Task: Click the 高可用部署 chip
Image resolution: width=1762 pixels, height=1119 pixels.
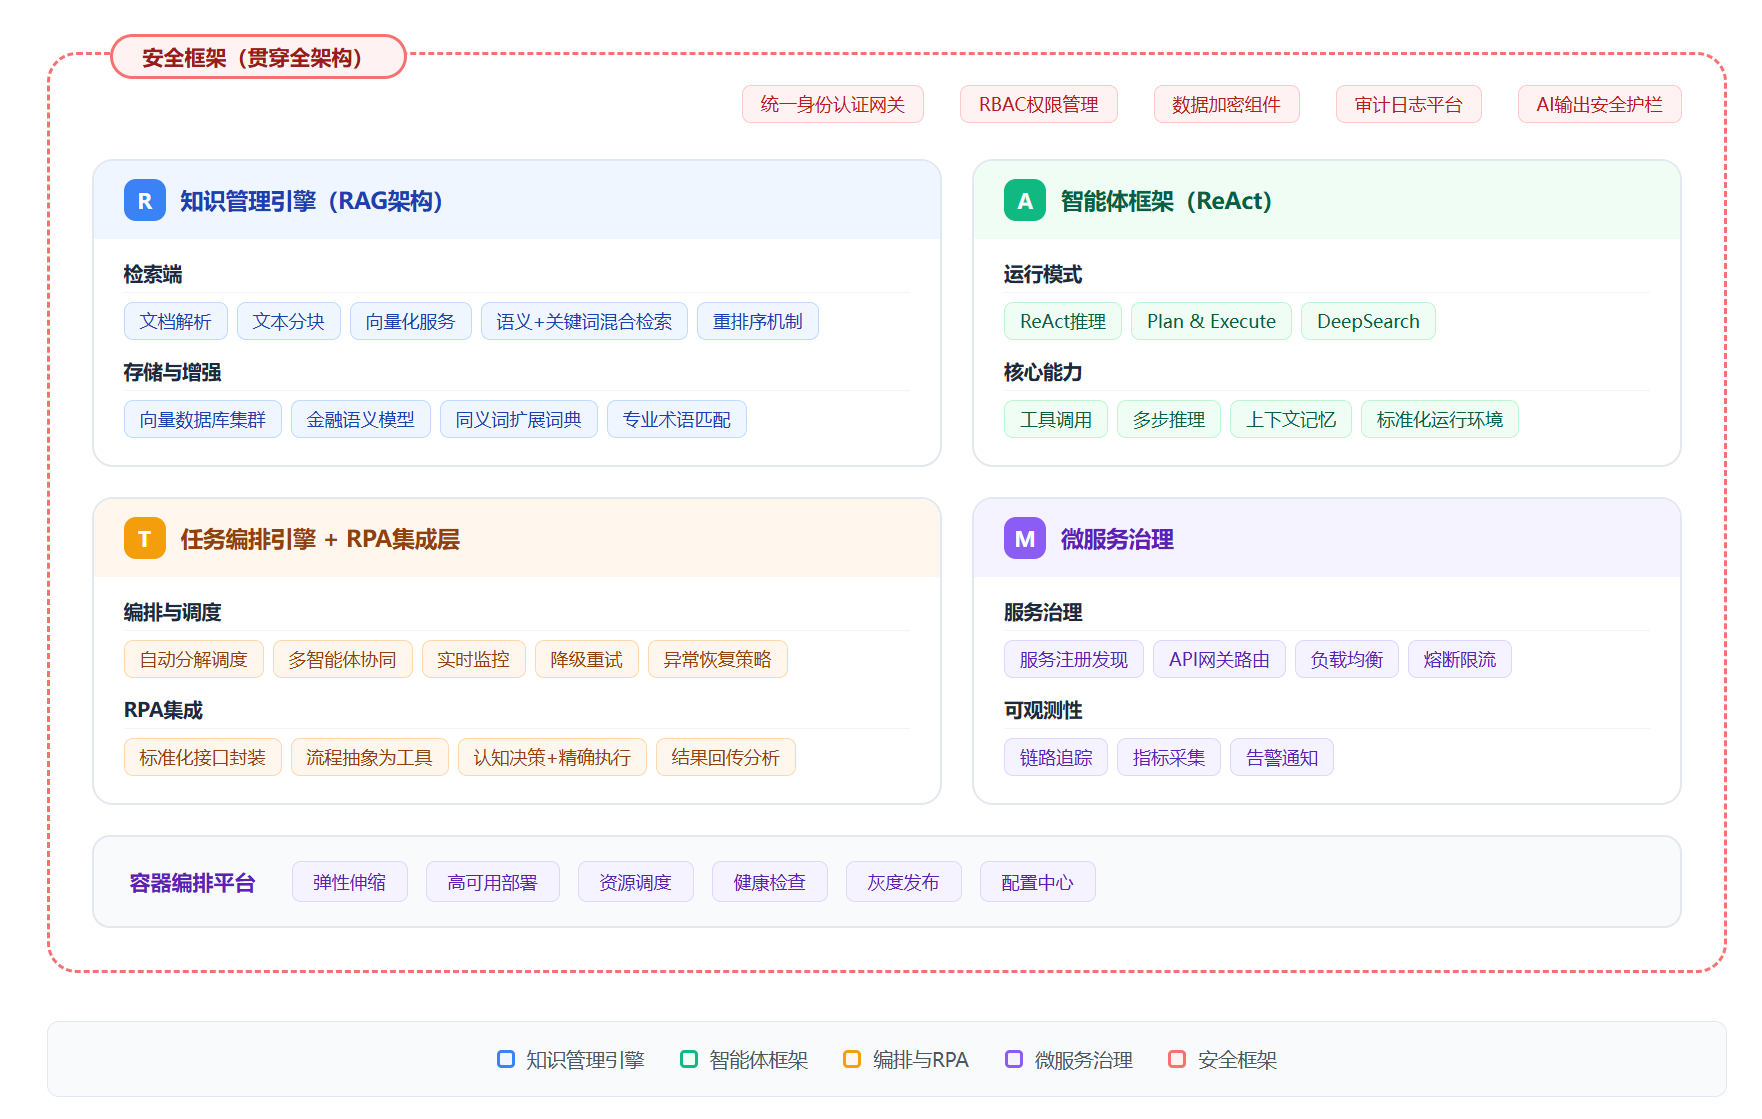Action: click(x=493, y=881)
